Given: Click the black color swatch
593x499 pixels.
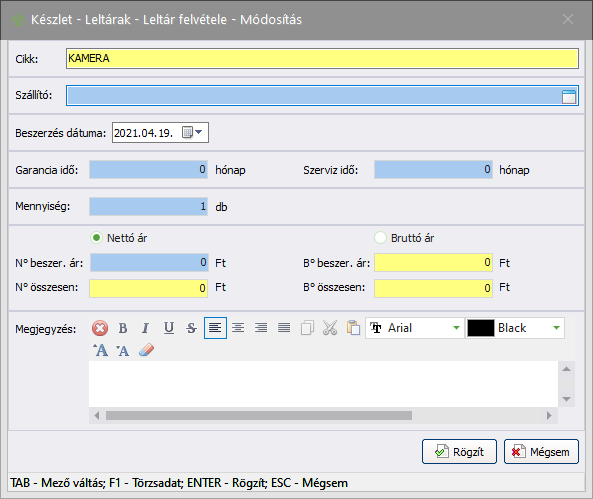Looking at the screenshot, I should tap(481, 328).
